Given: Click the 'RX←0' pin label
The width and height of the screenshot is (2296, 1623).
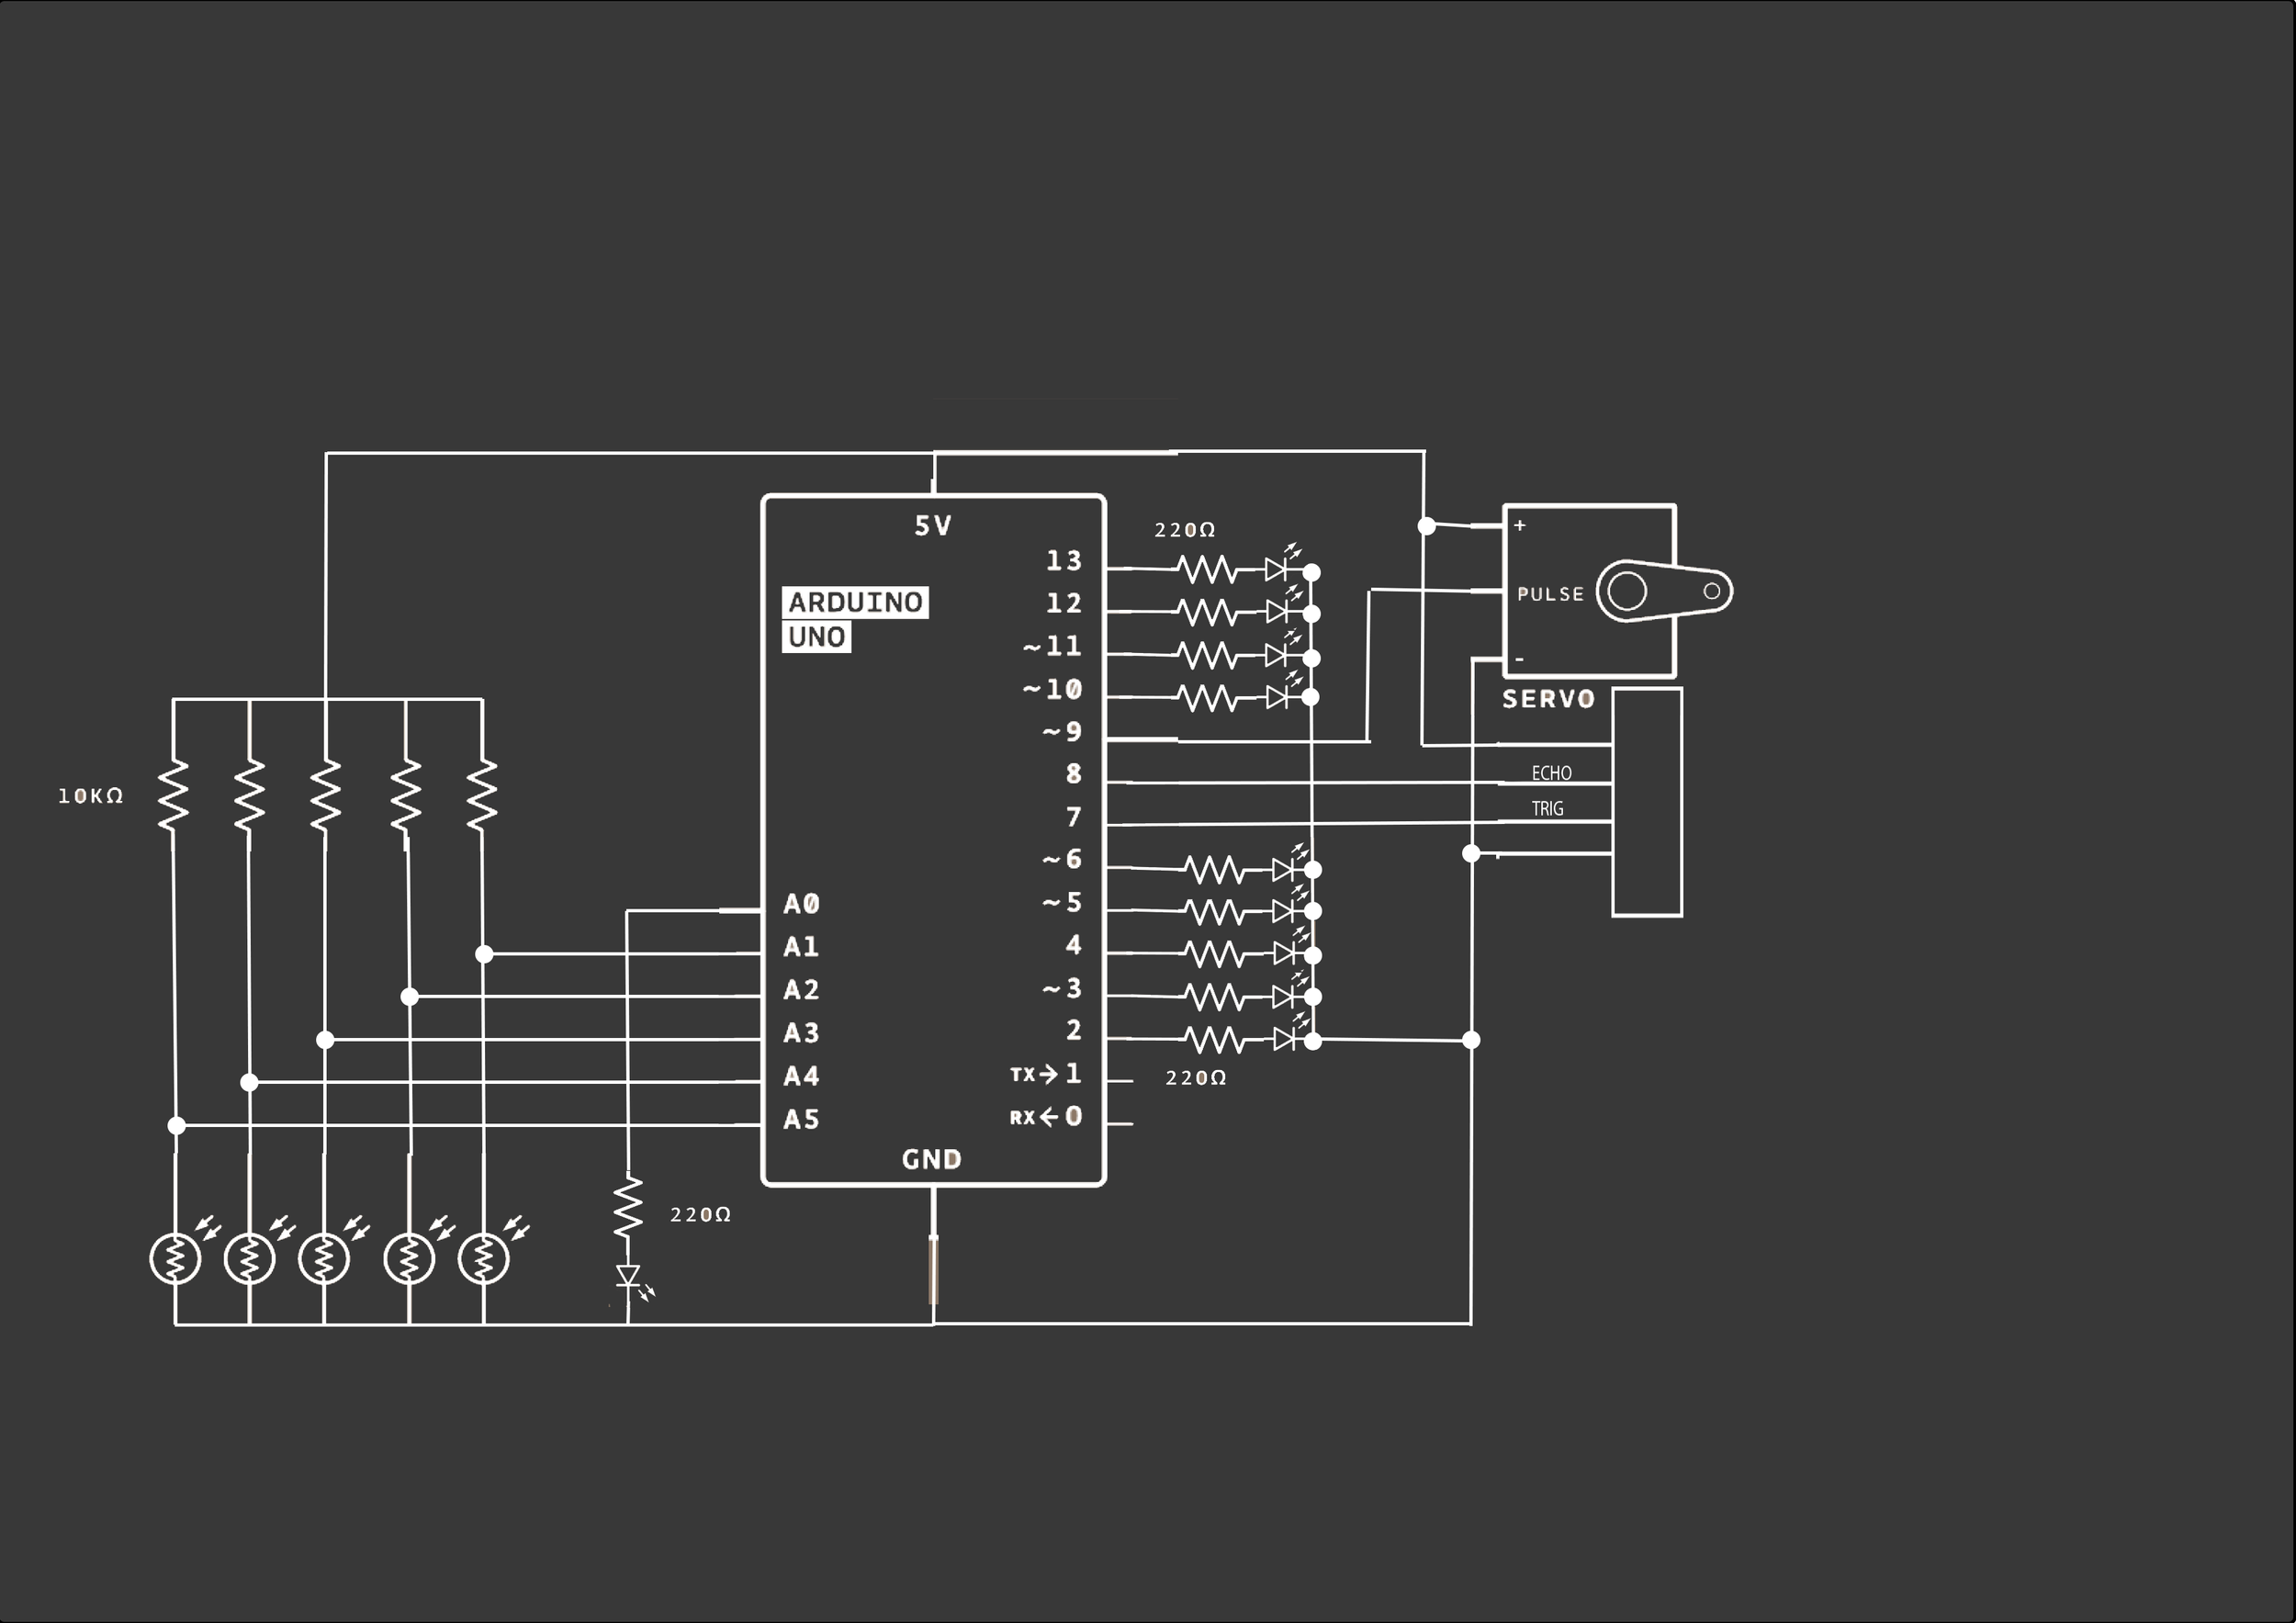Looking at the screenshot, I should (x=1046, y=1117).
